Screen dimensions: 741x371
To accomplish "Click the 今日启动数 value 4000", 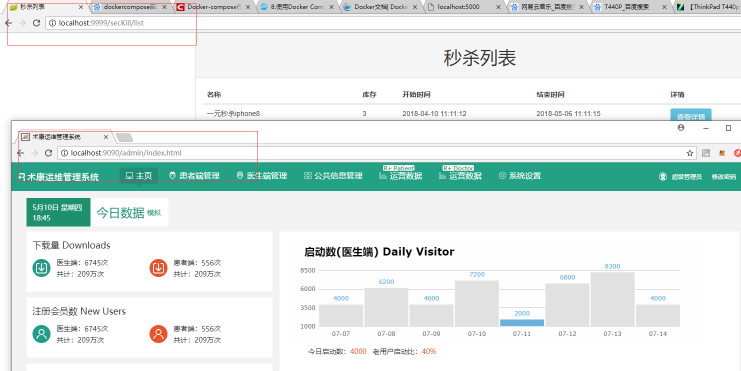I will tap(358, 352).
